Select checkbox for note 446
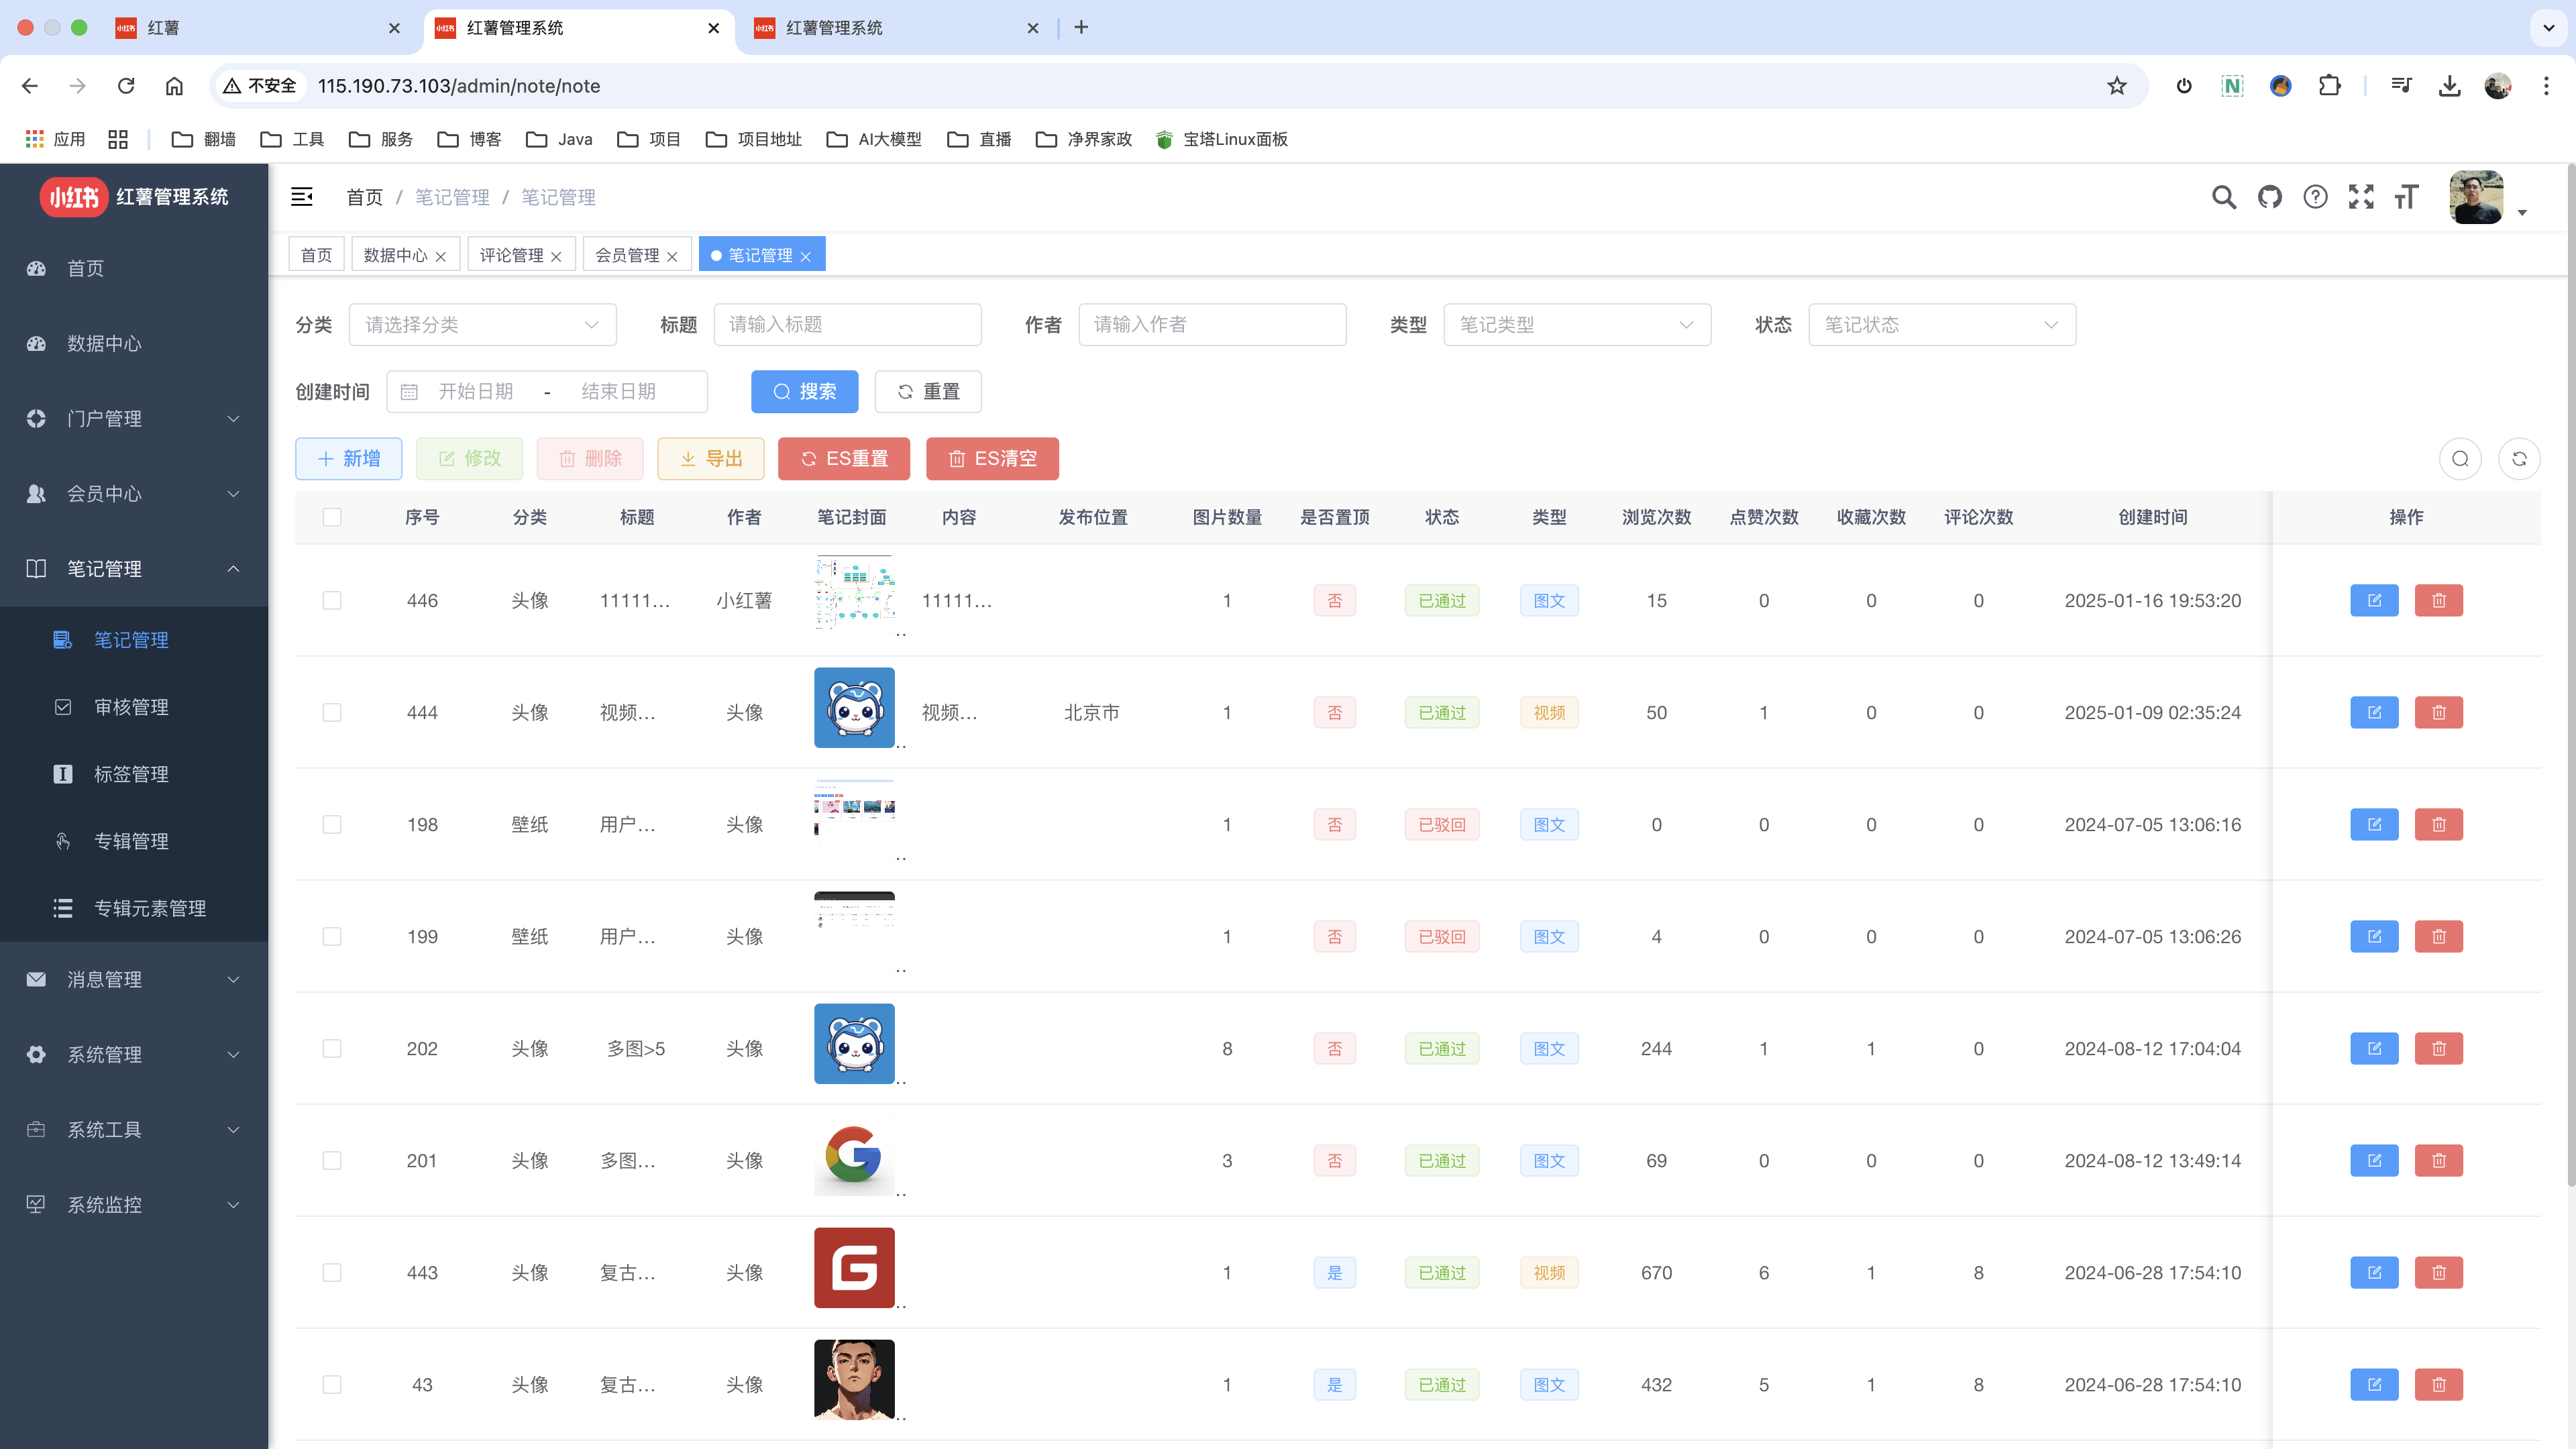2576x1449 pixels. pyautogui.click(x=332, y=601)
